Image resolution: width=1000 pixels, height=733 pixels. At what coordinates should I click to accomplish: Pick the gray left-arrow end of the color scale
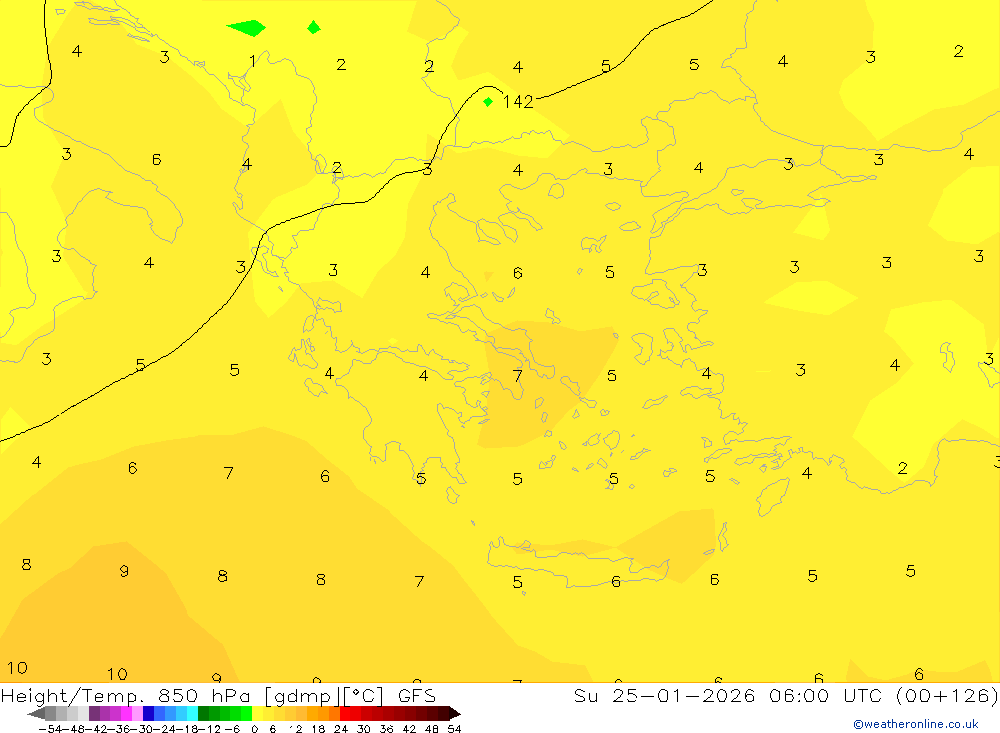pos(36,713)
